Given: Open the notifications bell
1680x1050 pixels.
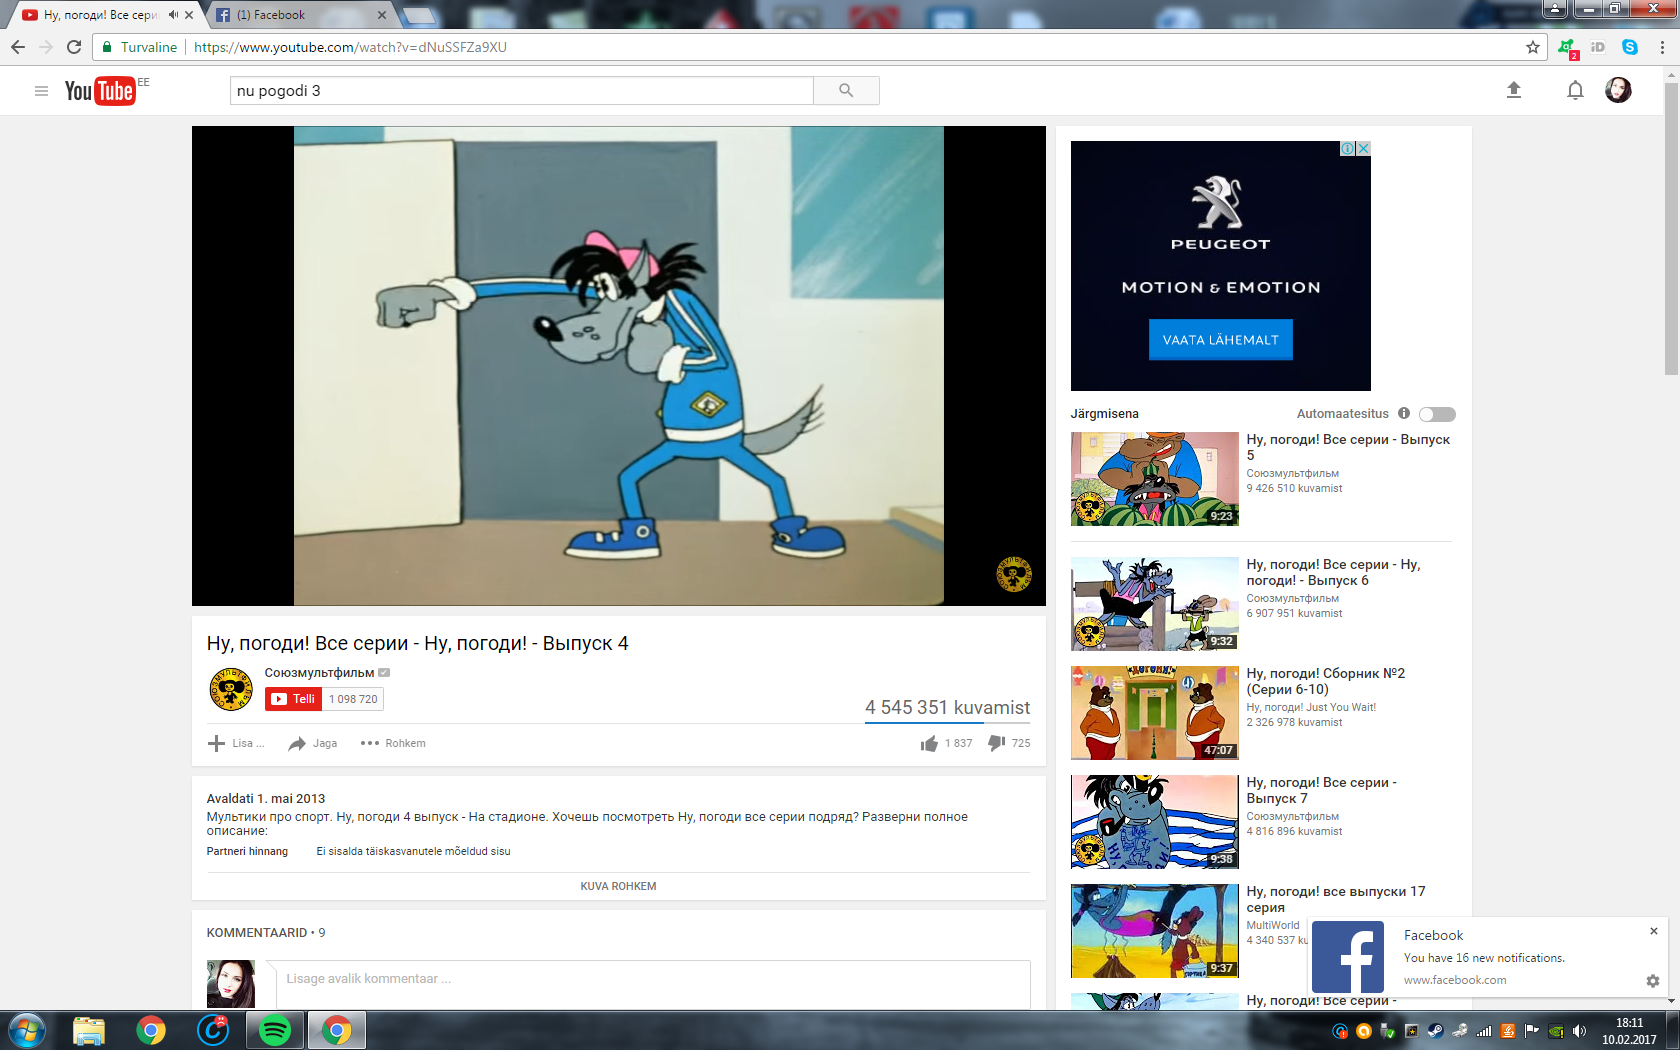Looking at the screenshot, I should point(1575,91).
